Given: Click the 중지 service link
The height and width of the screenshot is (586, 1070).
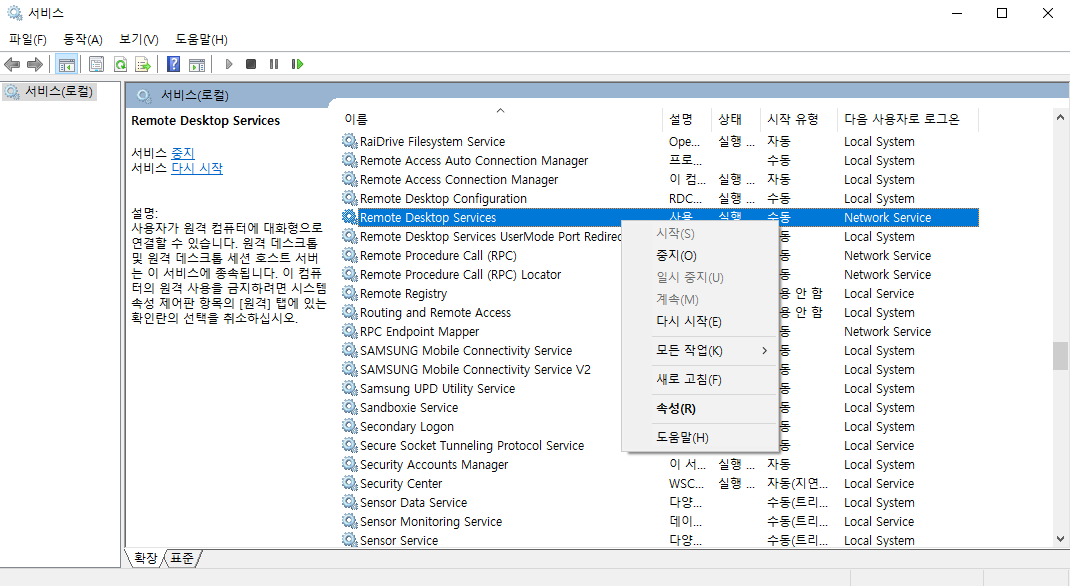Looking at the screenshot, I should (183, 153).
